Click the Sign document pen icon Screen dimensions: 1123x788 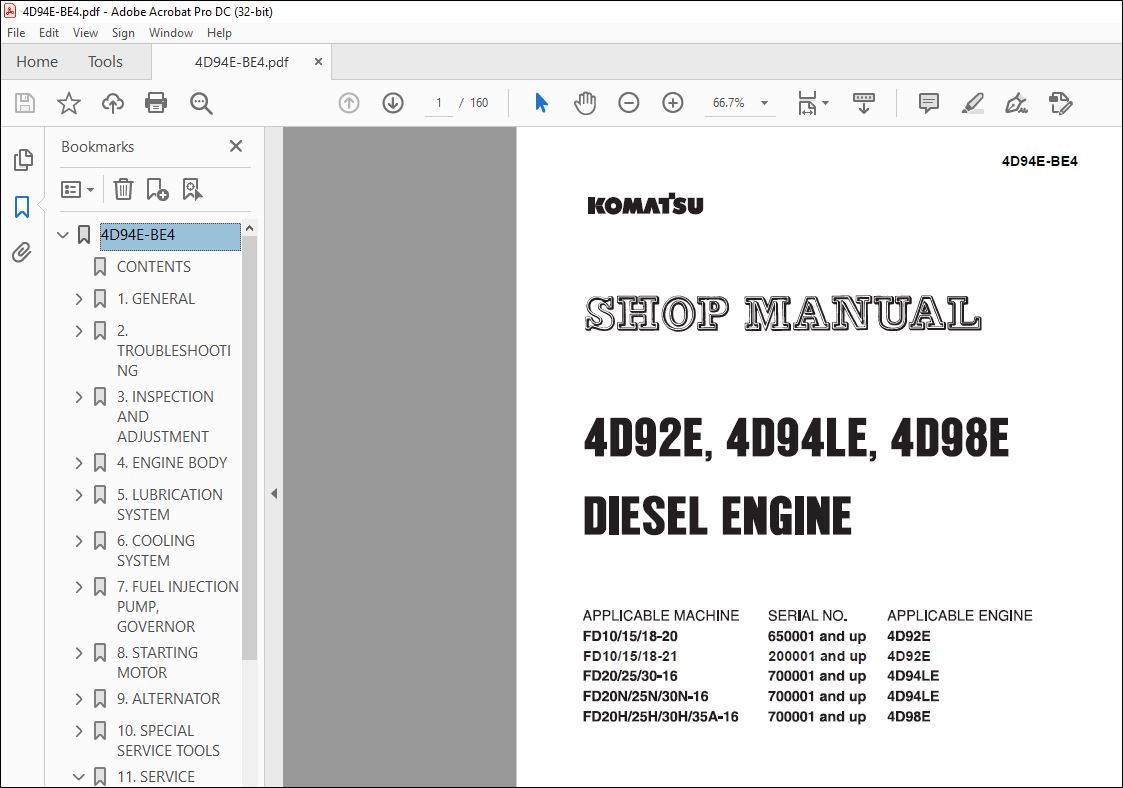(x=1016, y=103)
